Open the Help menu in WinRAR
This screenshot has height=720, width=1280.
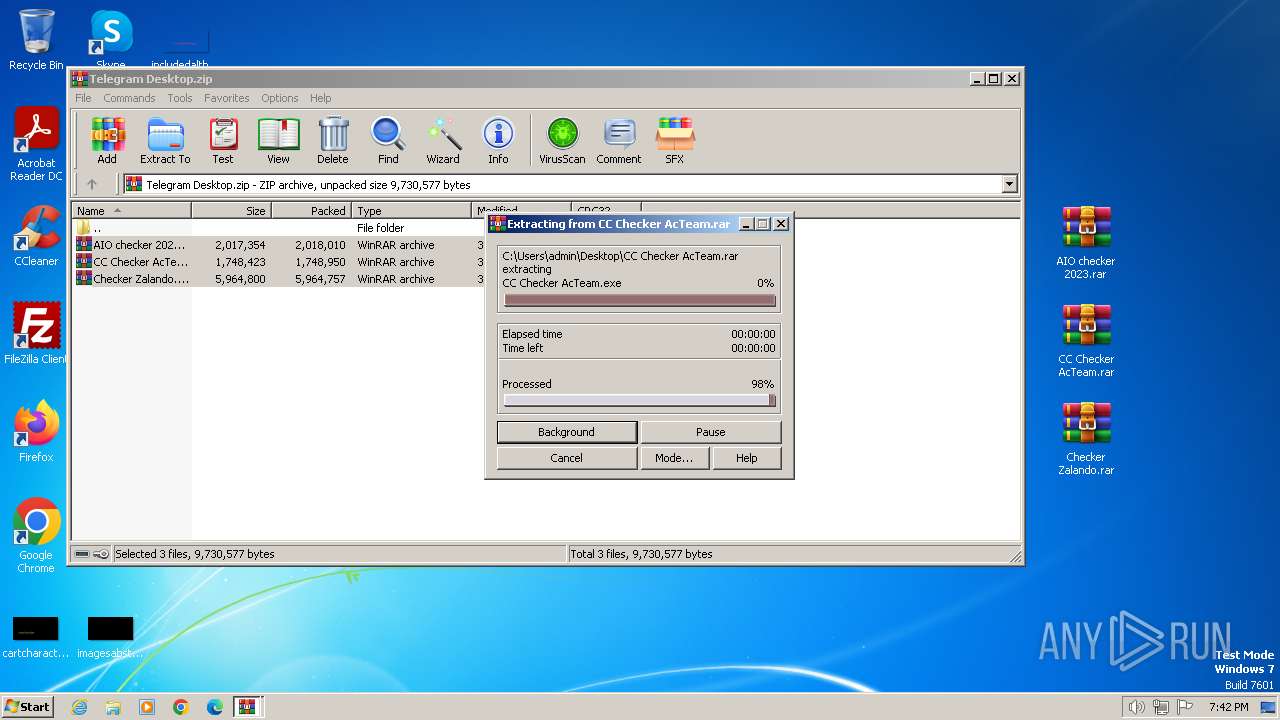(x=320, y=98)
